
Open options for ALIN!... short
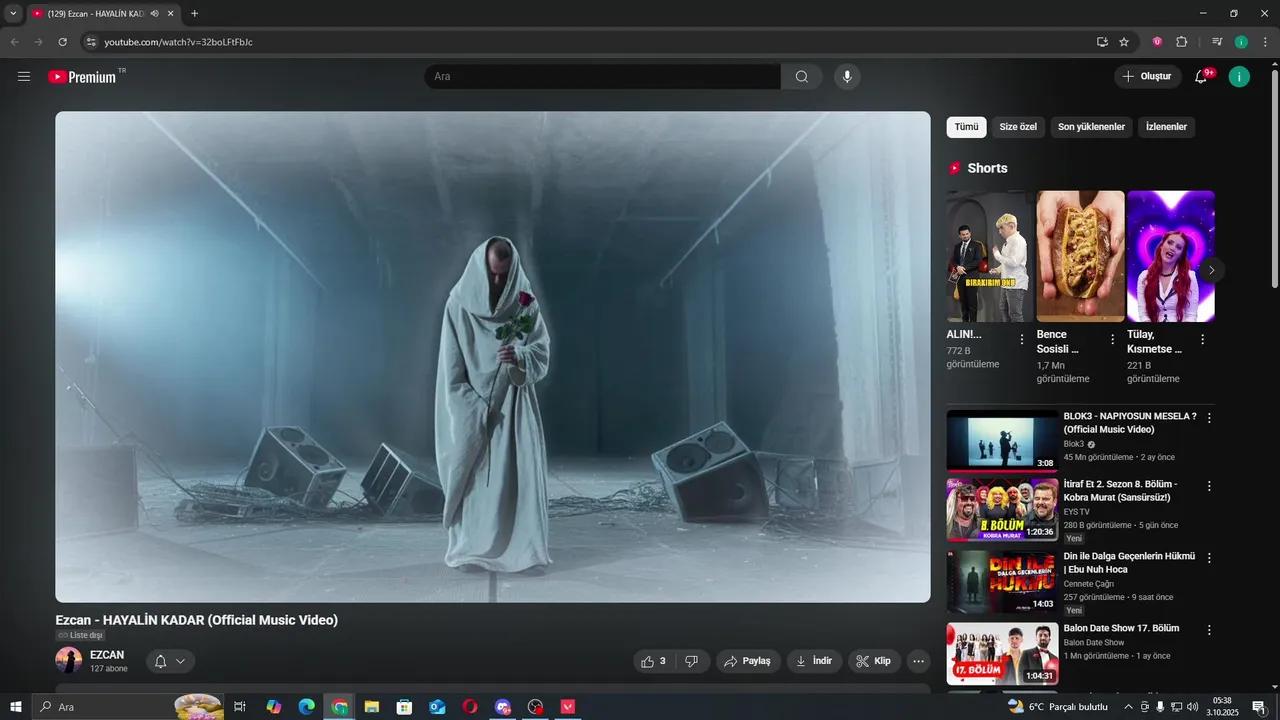click(x=1022, y=340)
